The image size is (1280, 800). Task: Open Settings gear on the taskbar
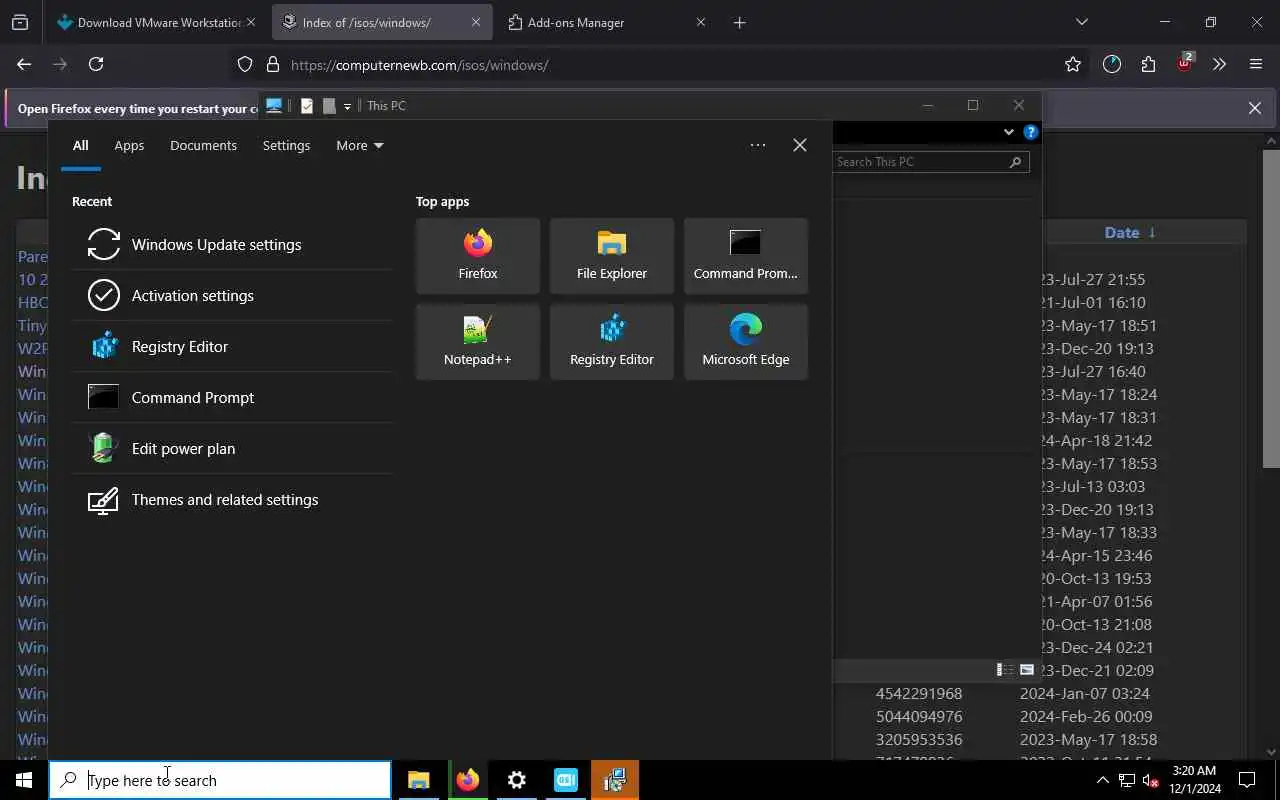(x=517, y=780)
